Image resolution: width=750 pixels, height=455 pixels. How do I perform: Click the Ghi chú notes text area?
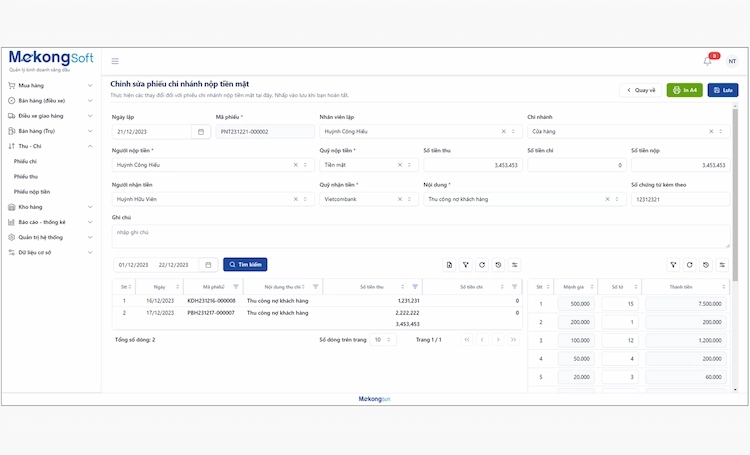click(420, 236)
